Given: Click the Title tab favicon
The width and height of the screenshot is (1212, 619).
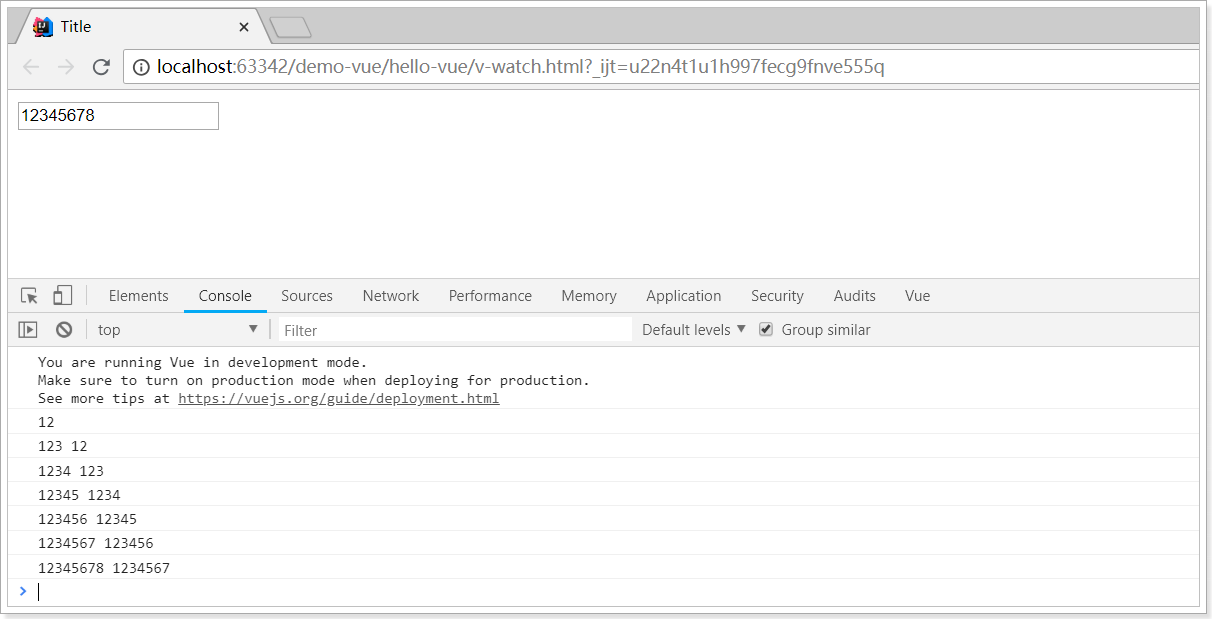Looking at the screenshot, I should pyautogui.click(x=43, y=27).
